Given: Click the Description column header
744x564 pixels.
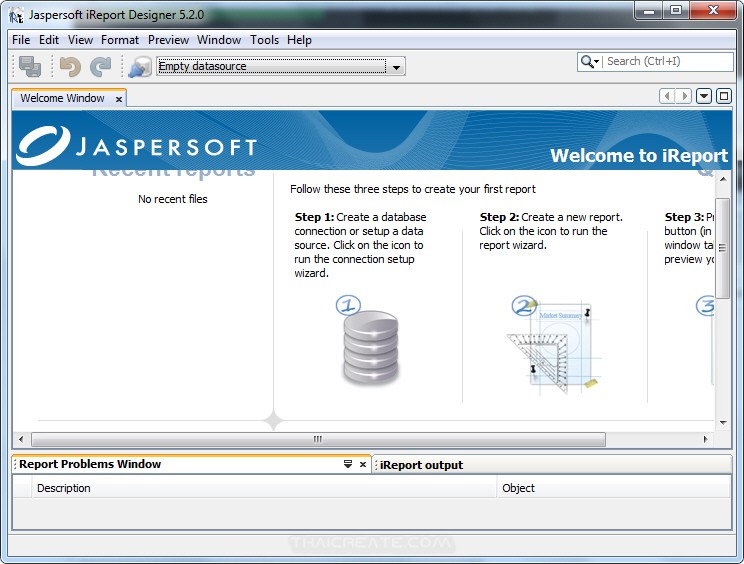Looking at the screenshot, I should [x=264, y=488].
